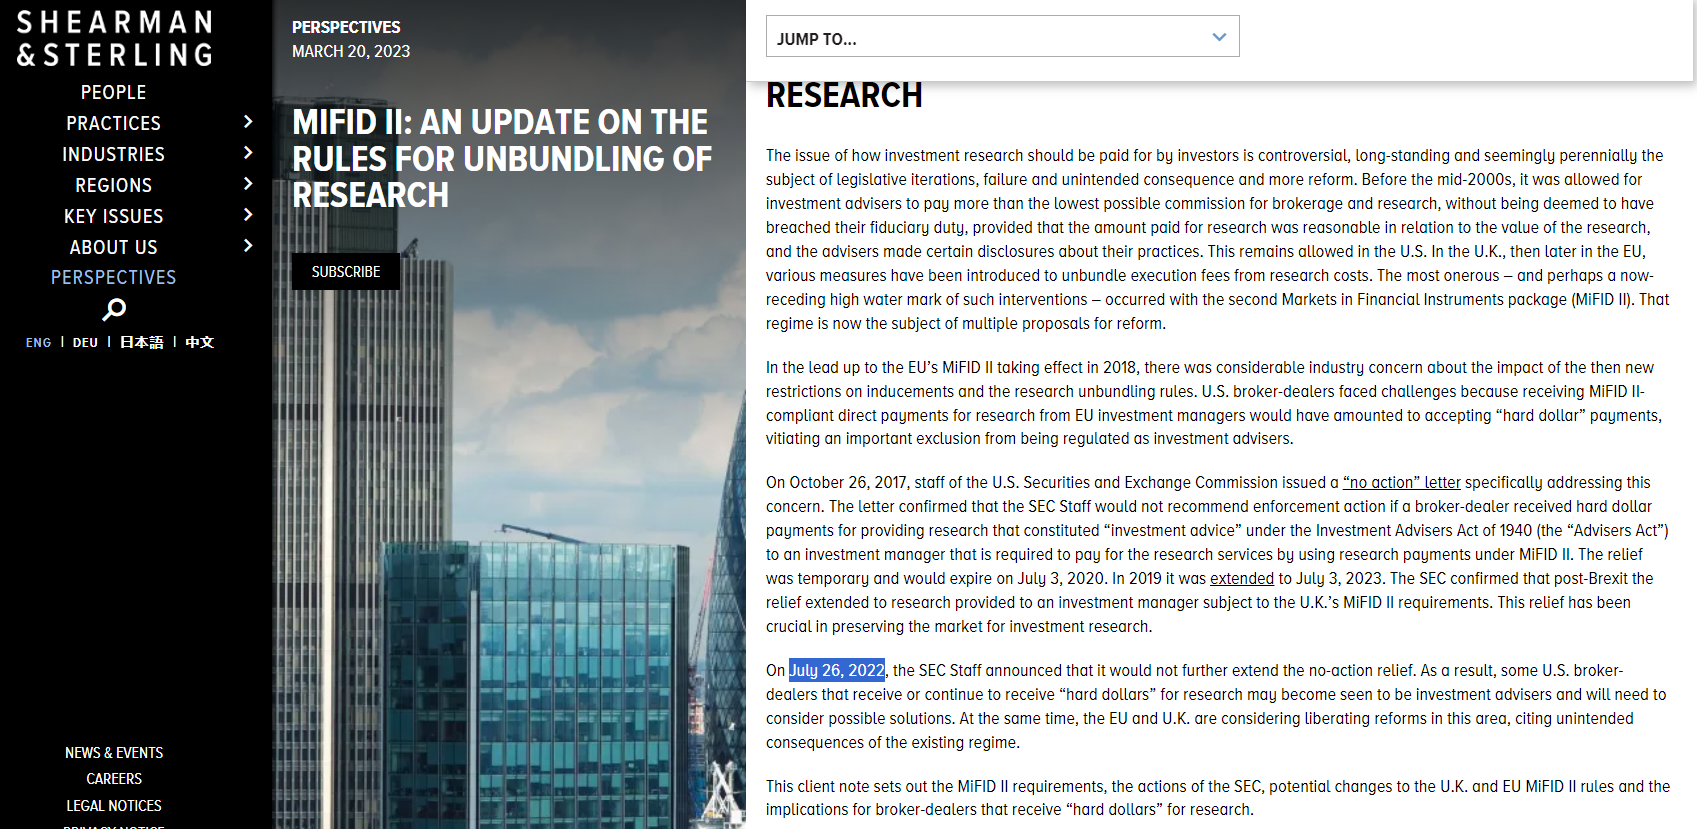Click the RESEARCH section heading
This screenshot has height=829, width=1697.
[x=844, y=96]
